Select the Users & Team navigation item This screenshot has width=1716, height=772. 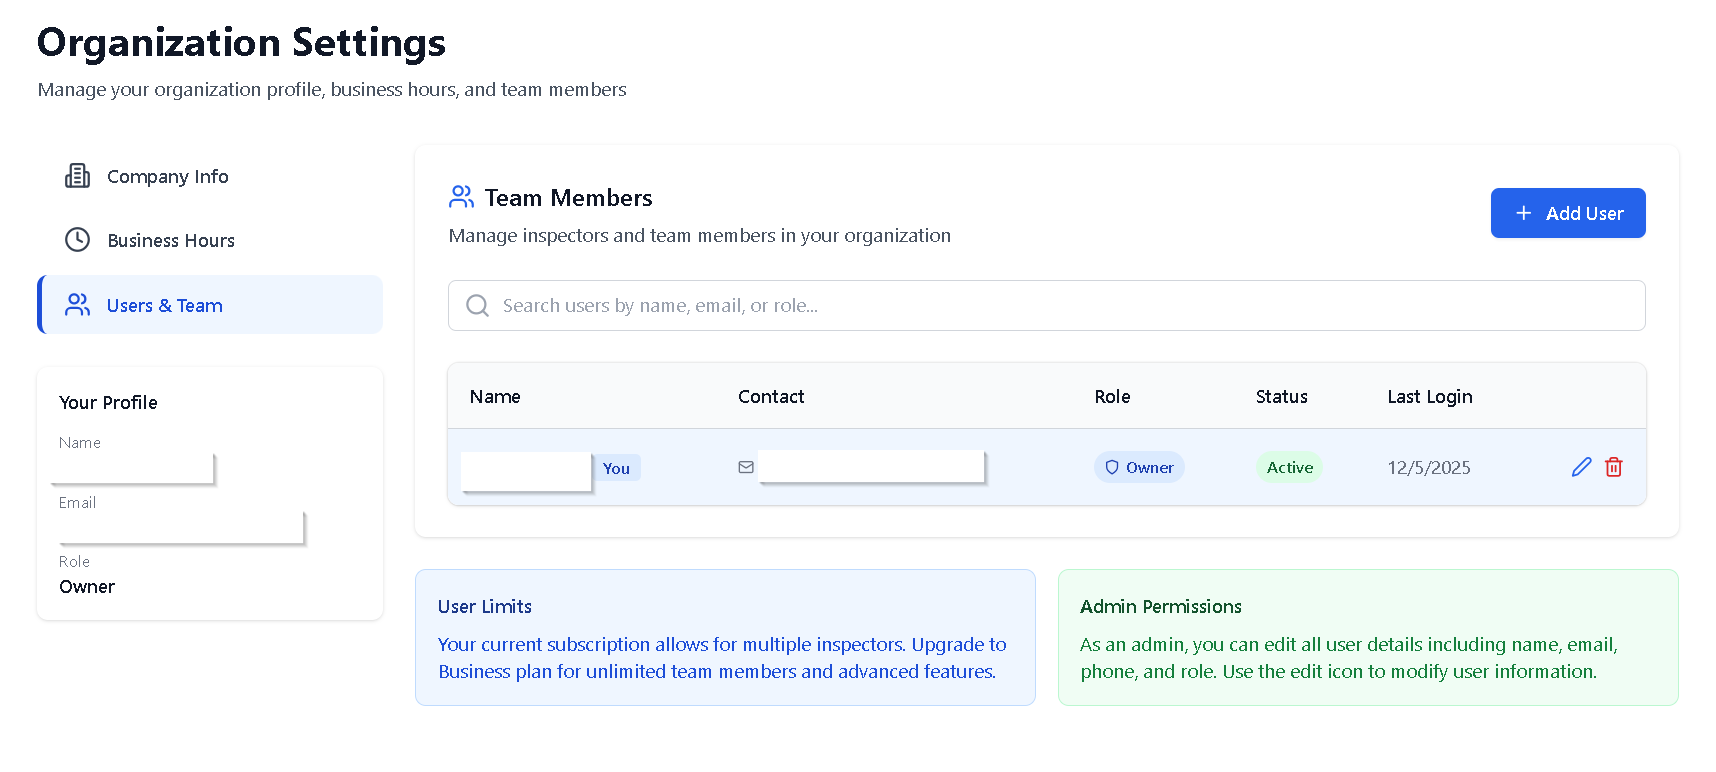(x=165, y=305)
